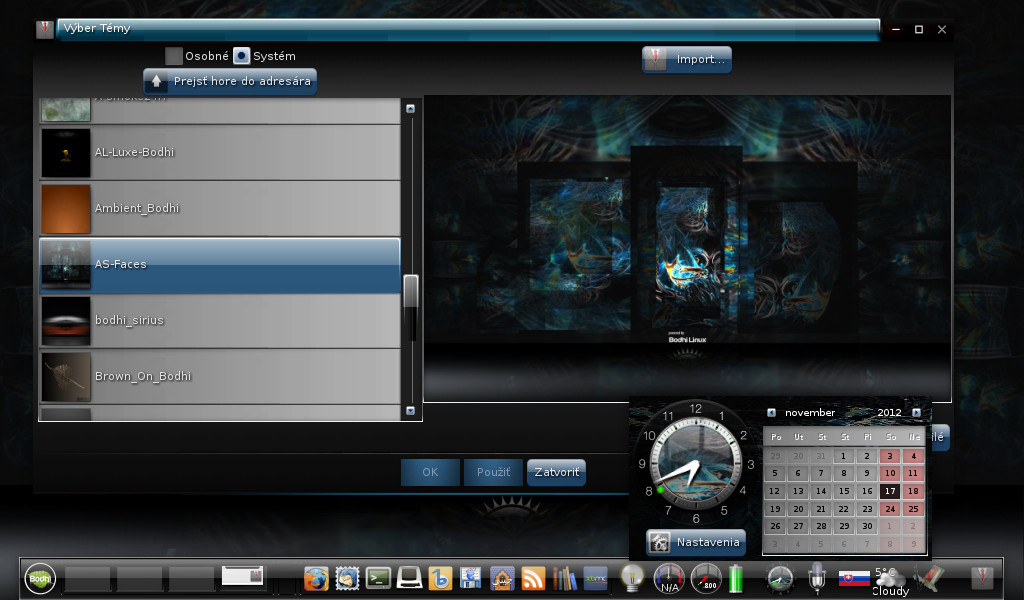Click Prejsť hore do adresára button
Viewport: 1024px width, 600px height.
coord(230,82)
